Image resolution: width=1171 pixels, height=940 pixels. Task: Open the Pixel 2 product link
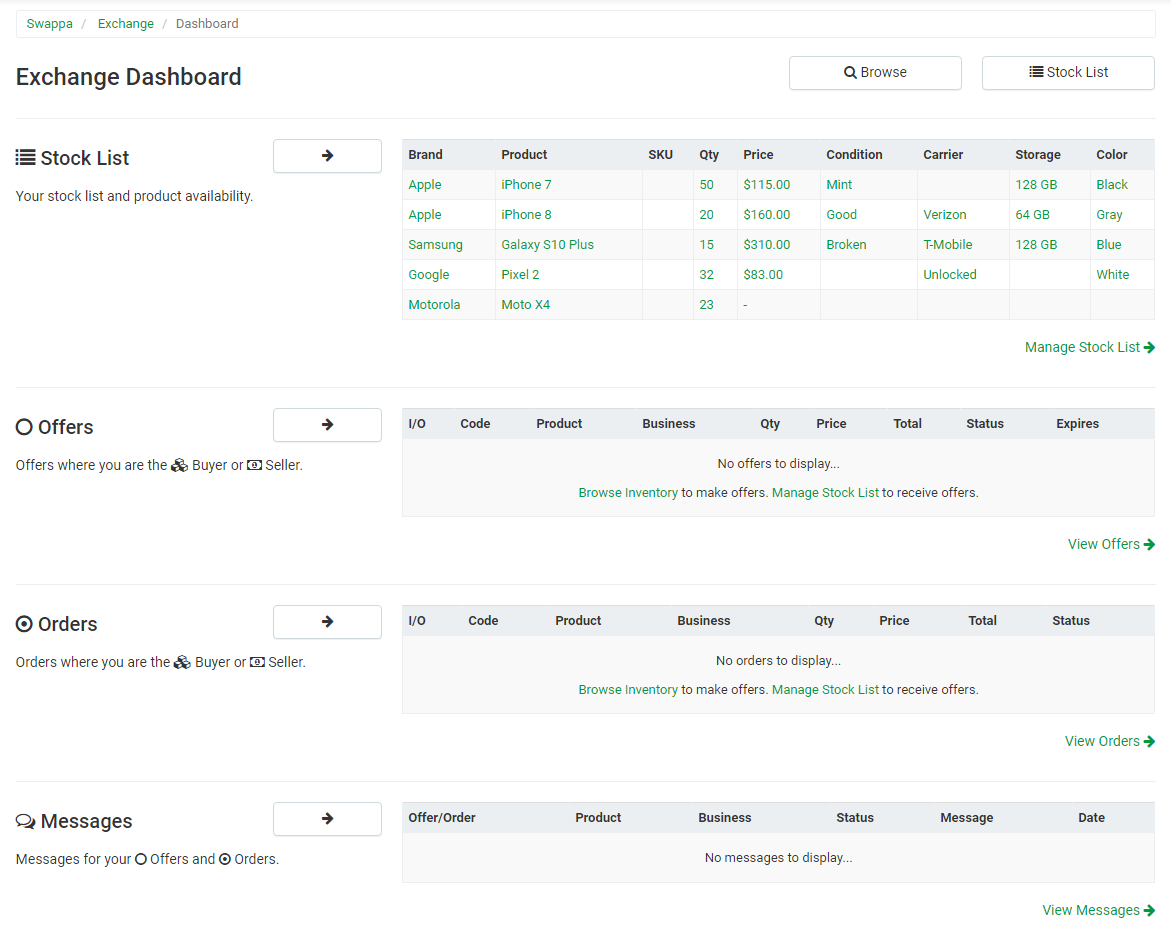tap(520, 275)
